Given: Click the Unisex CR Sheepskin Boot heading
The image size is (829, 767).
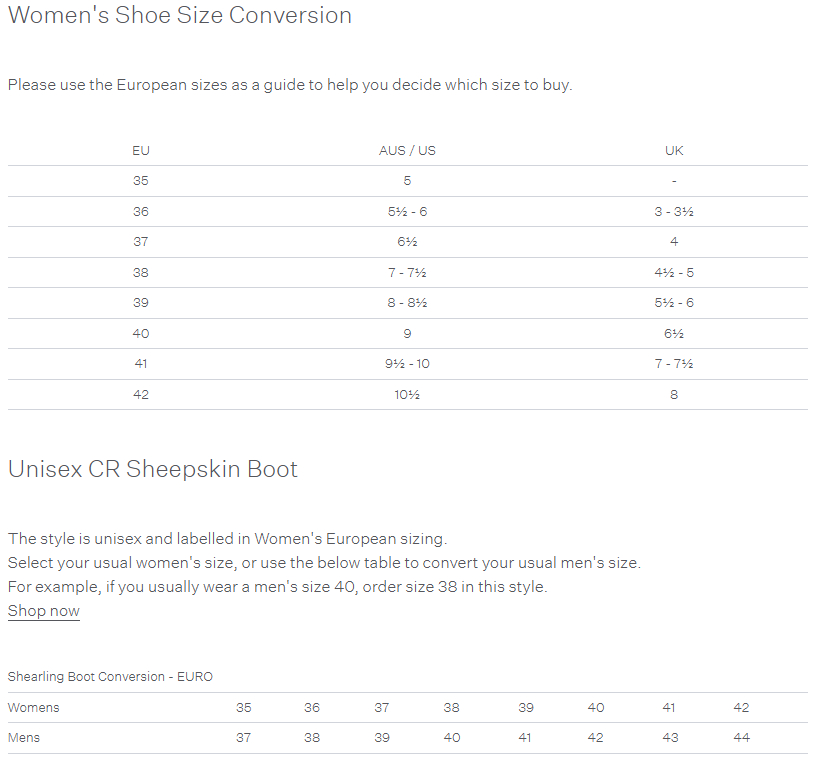Looking at the screenshot, I should click(x=153, y=469).
